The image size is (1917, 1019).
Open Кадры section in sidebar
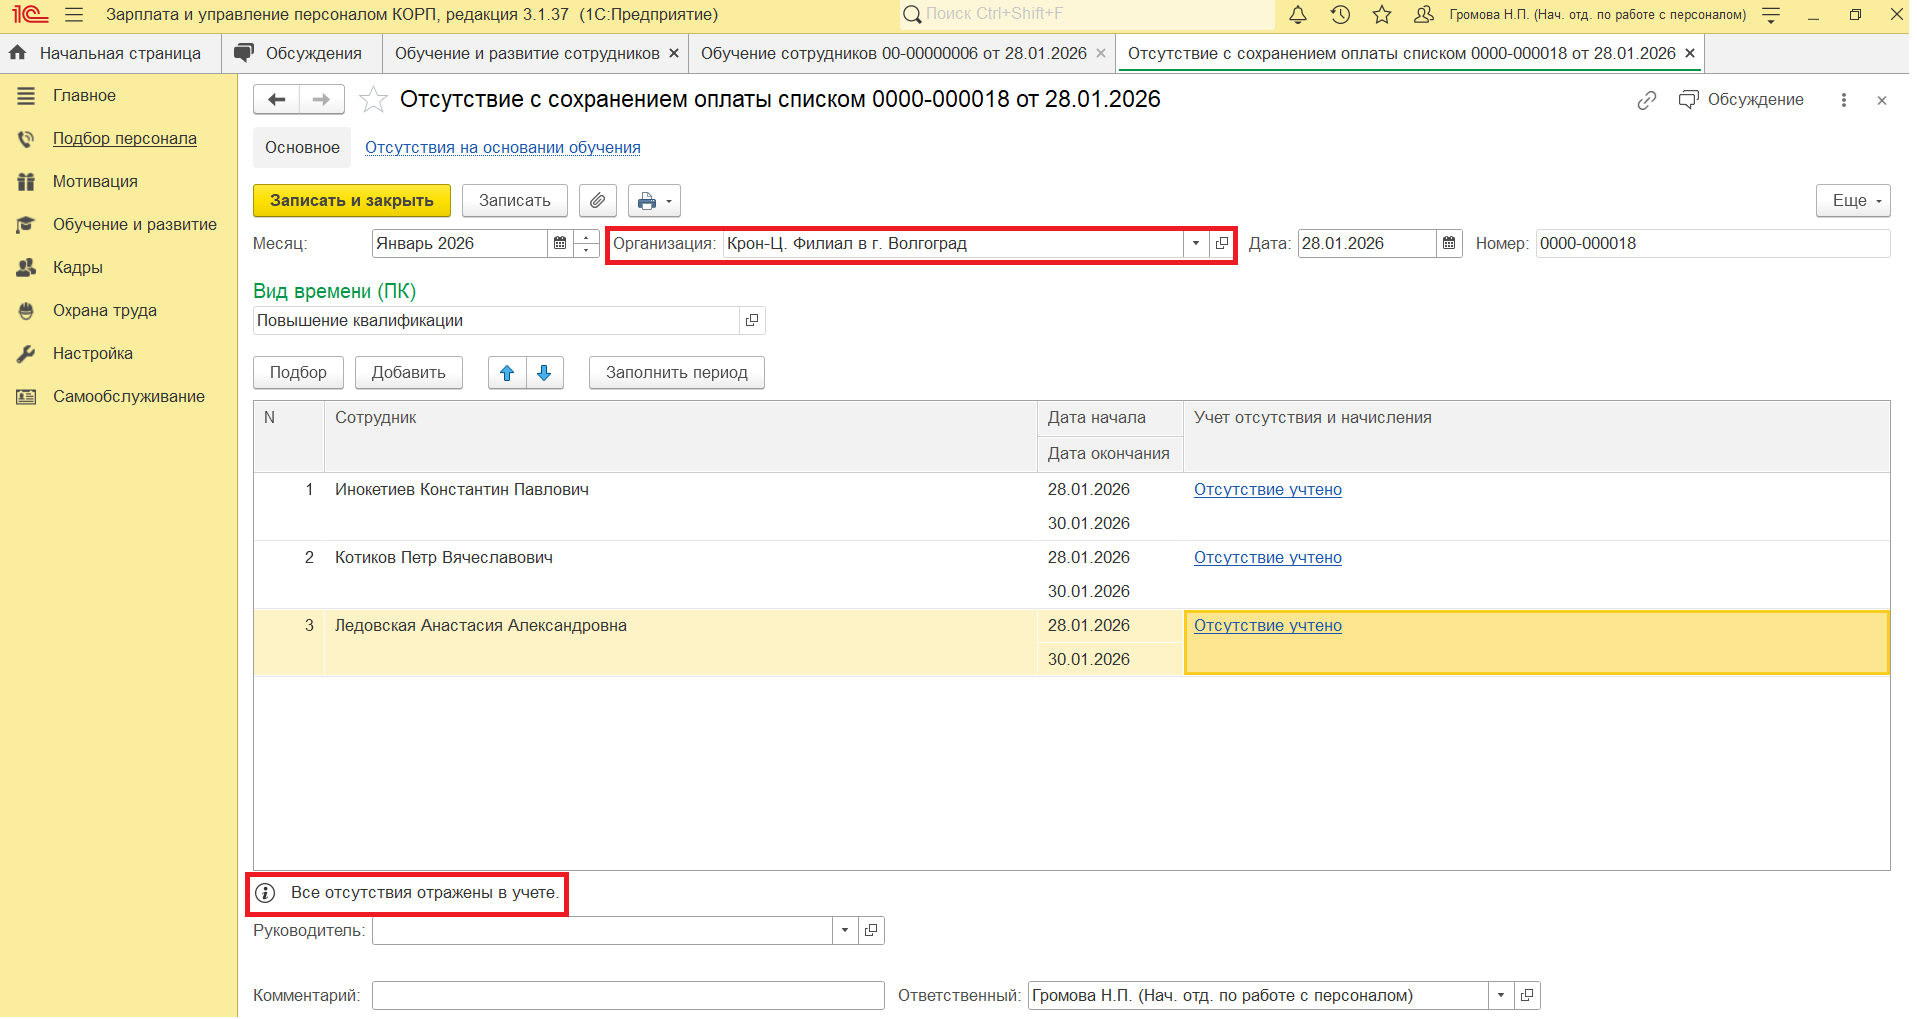click(78, 268)
